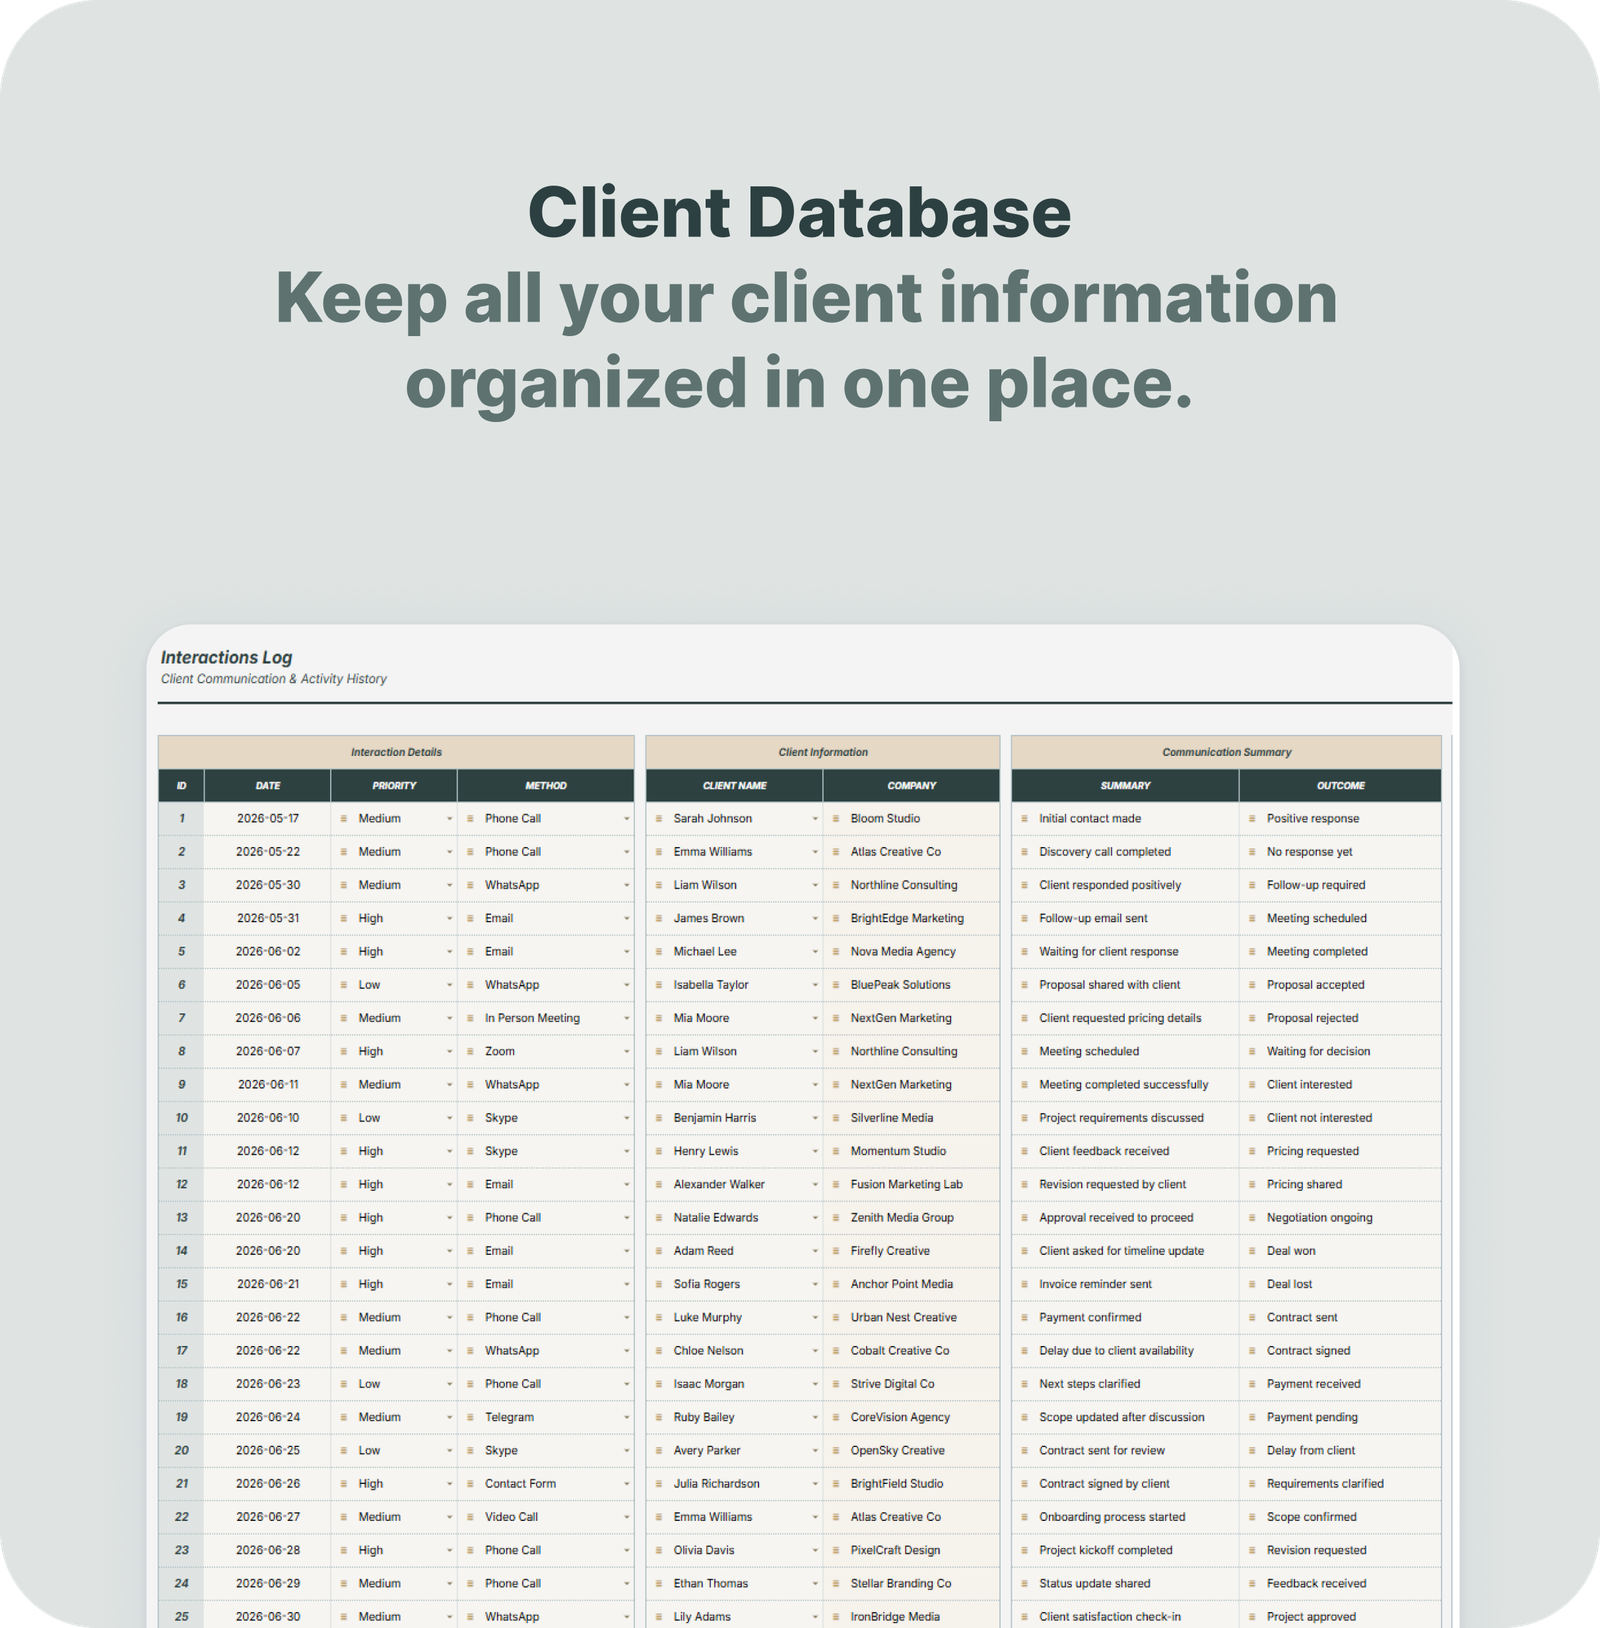The height and width of the screenshot is (1628, 1600).
Task: Open client dropdown for Benjamin Harris
Action: pyautogui.click(x=815, y=1118)
